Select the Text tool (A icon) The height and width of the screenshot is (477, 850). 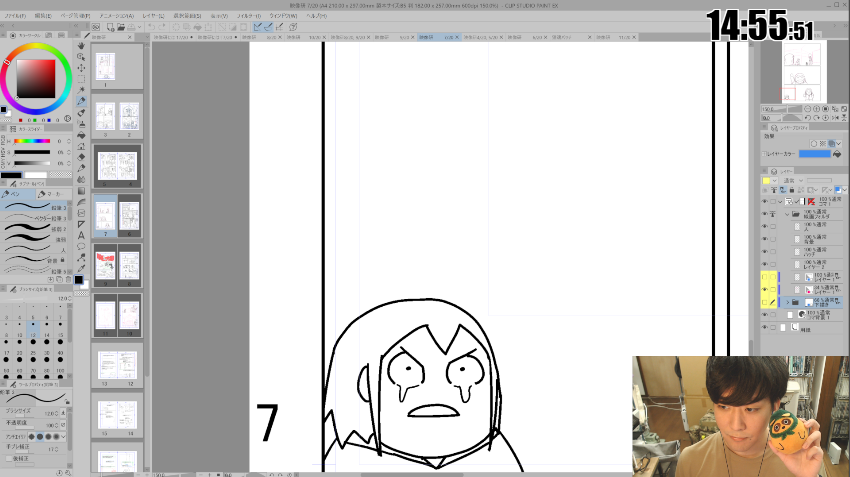pyautogui.click(x=81, y=235)
